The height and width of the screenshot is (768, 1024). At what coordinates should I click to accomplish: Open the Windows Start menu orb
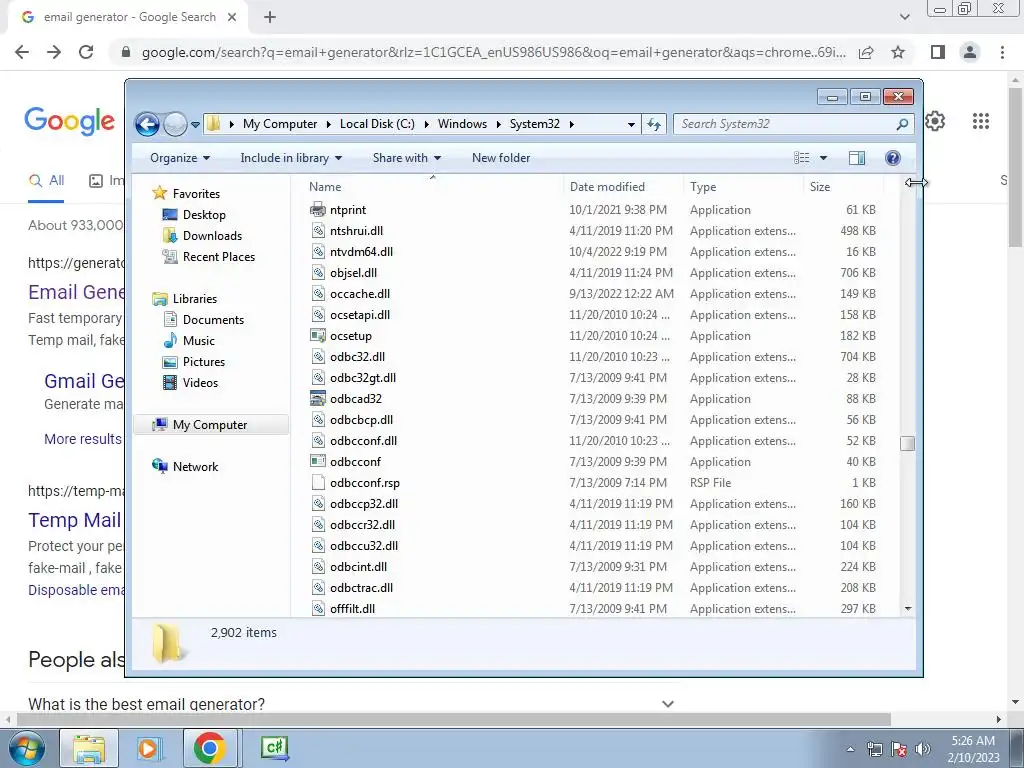pyautogui.click(x=26, y=748)
